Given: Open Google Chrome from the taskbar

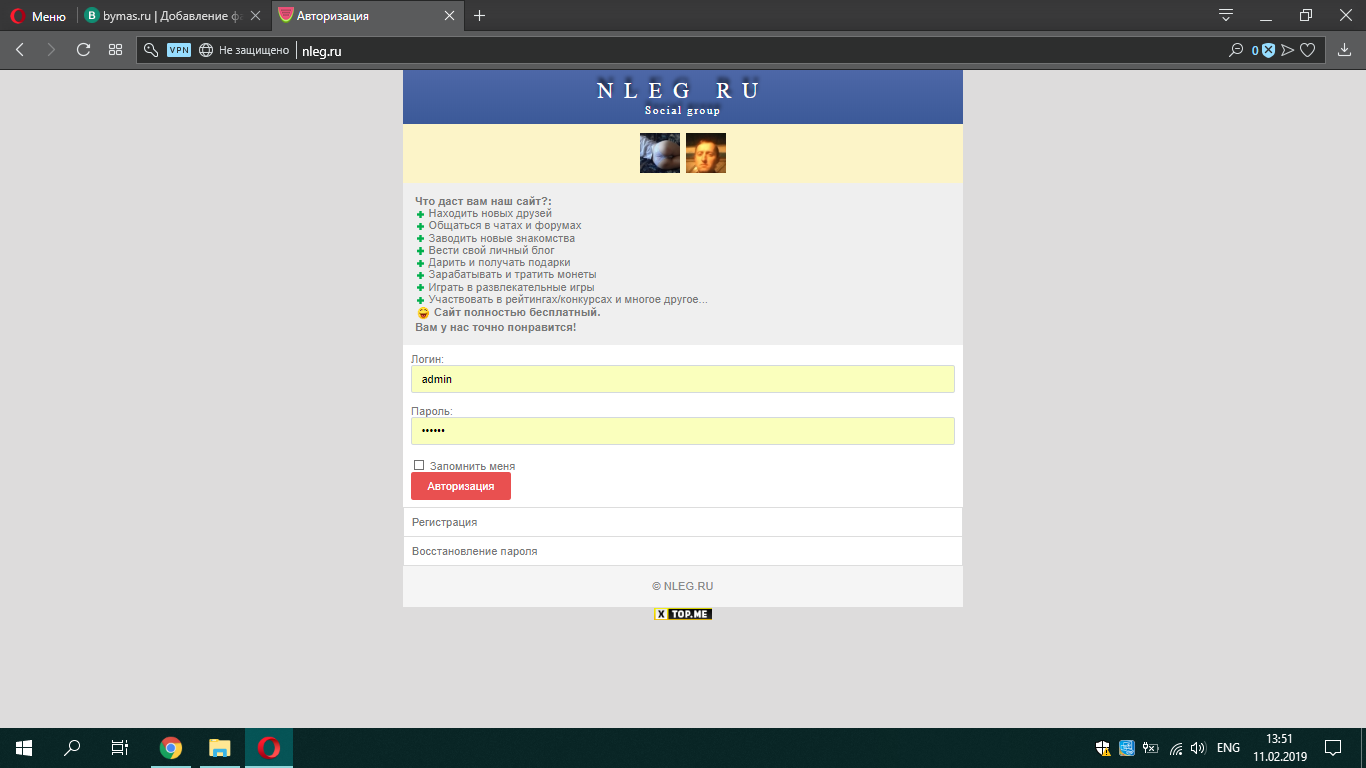Looking at the screenshot, I should [x=171, y=748].
